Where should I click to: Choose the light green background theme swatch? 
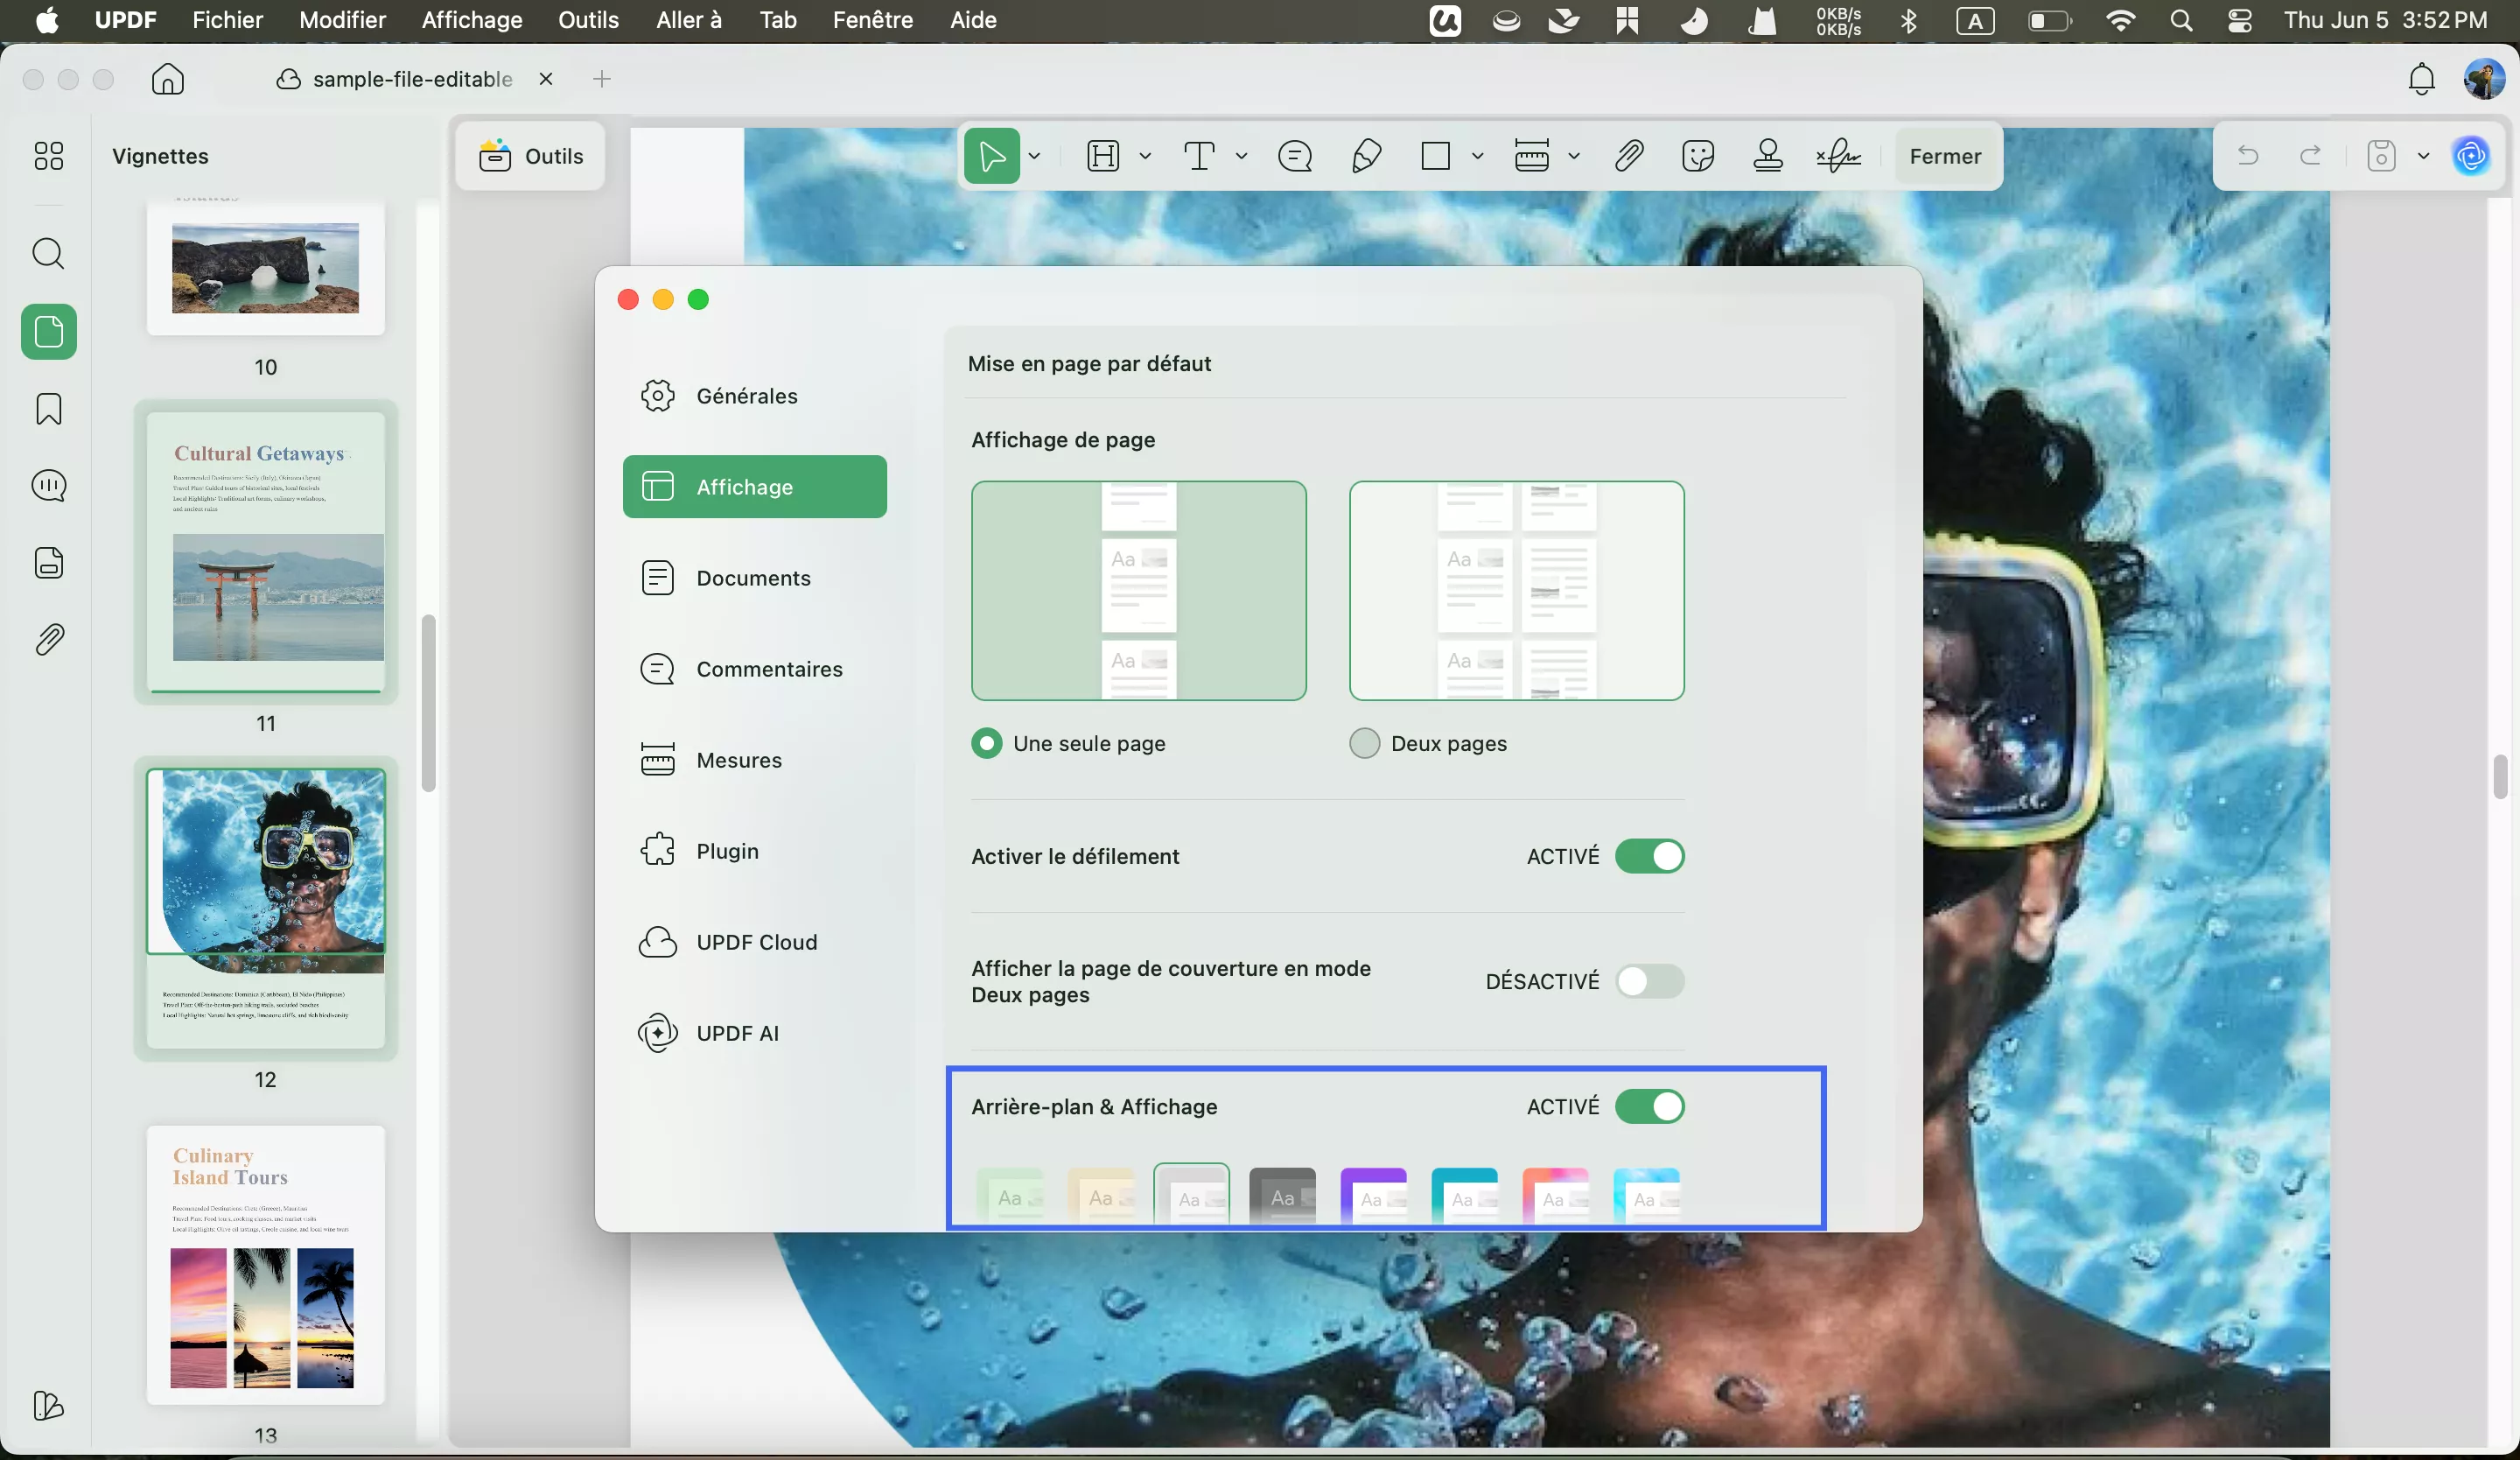[1009, 1195]
